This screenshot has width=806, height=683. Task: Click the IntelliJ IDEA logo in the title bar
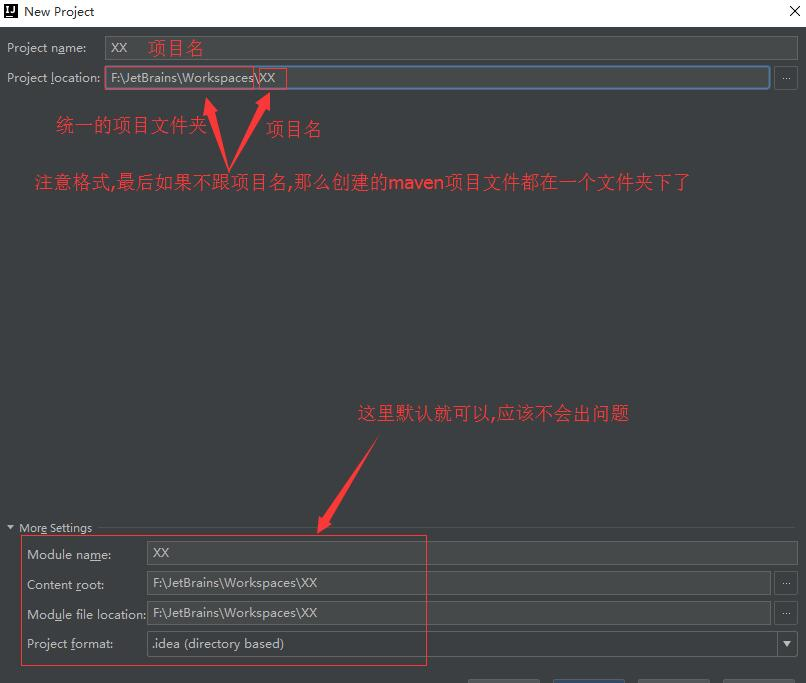pos(14,11)
